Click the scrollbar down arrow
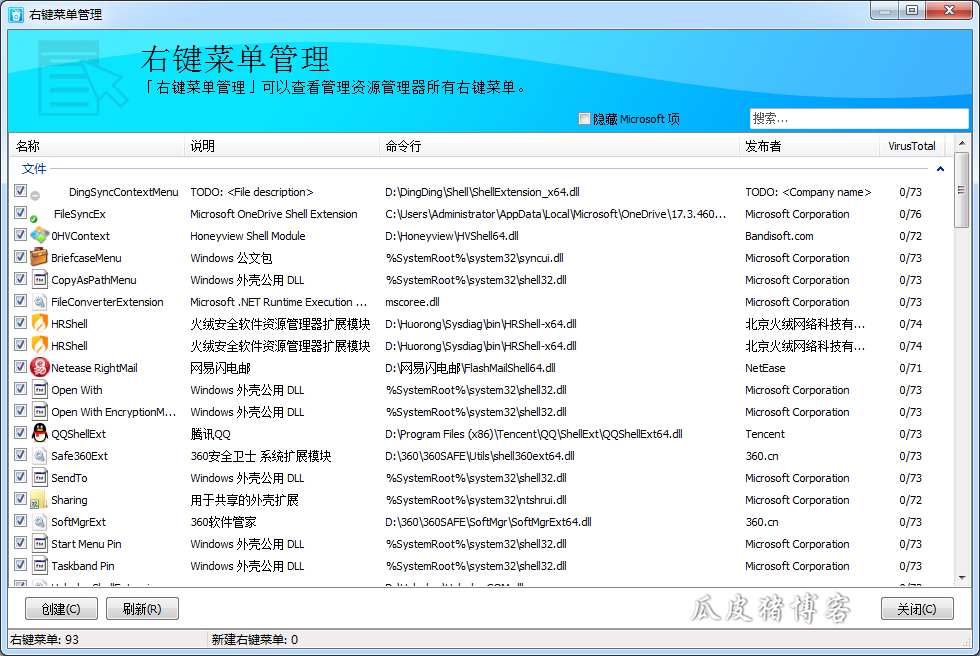This screenshot has width=980, height=656. pos(962,579)
